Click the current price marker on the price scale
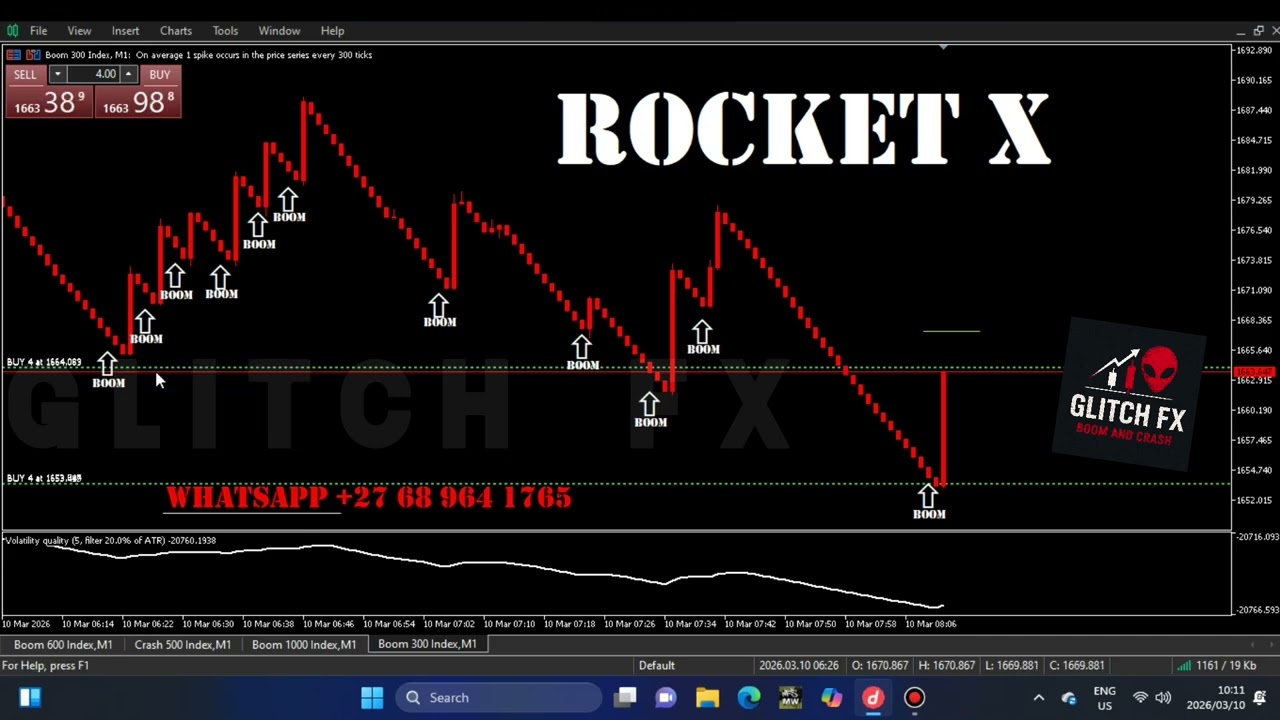 (x=1254, y=372)
